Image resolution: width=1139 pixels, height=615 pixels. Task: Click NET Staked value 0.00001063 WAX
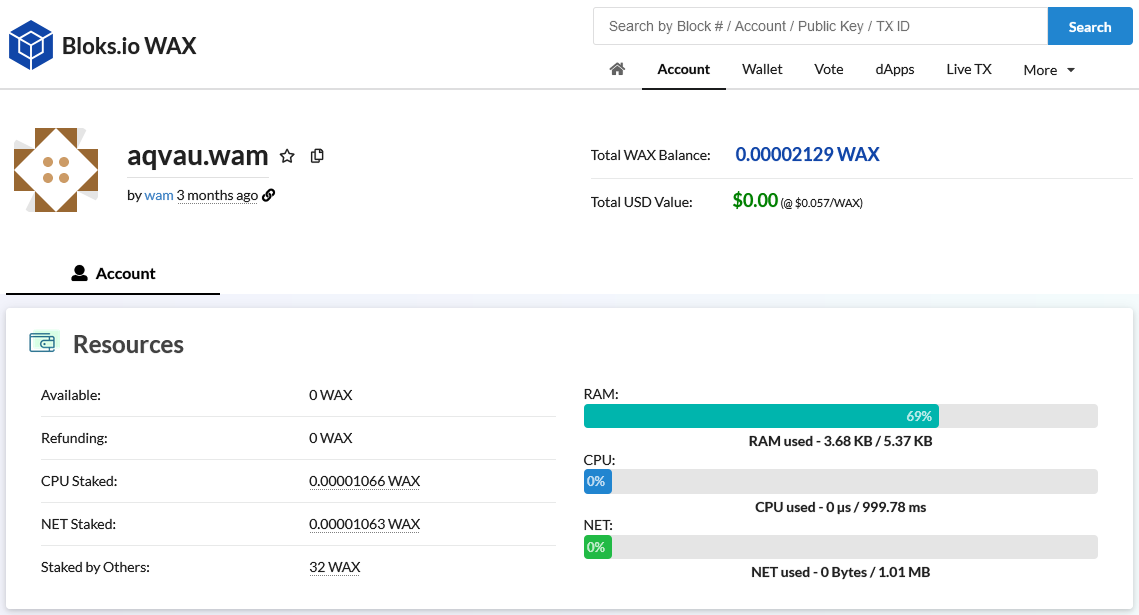click(365, 524)
